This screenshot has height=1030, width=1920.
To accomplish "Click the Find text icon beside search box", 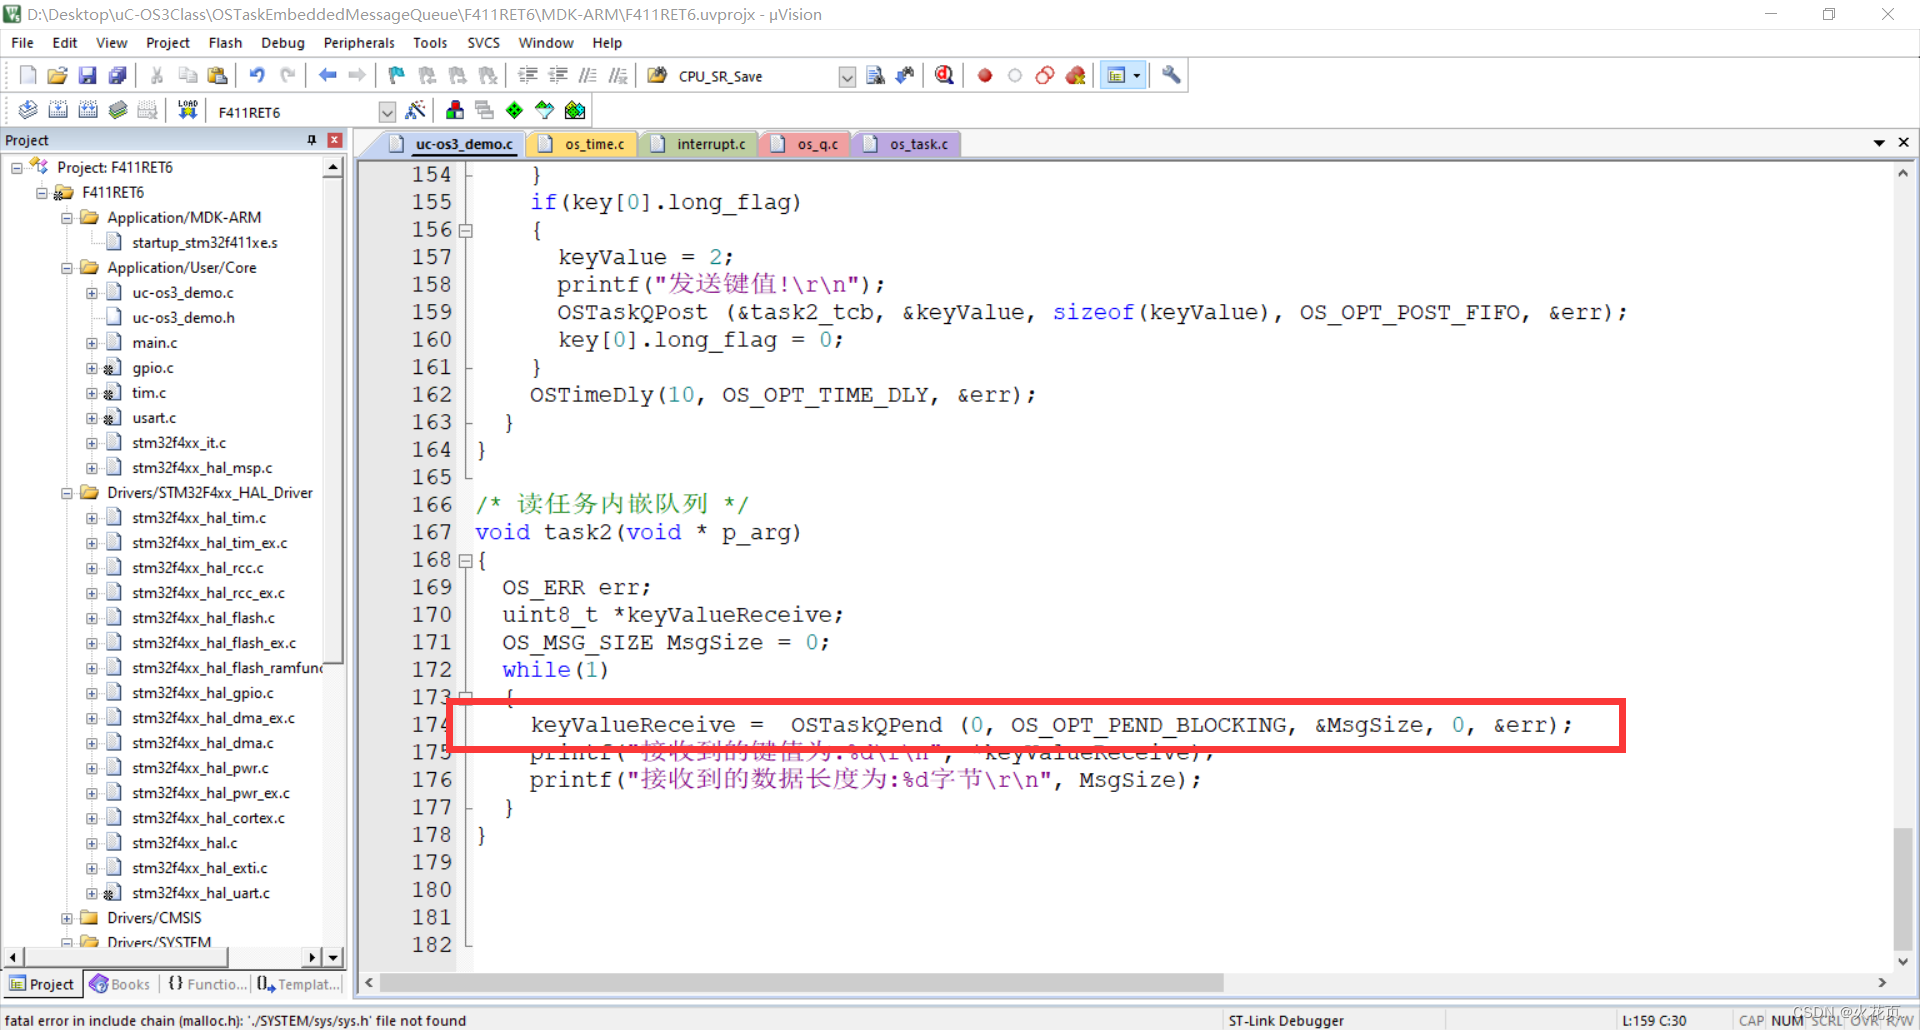I will 875,76.
